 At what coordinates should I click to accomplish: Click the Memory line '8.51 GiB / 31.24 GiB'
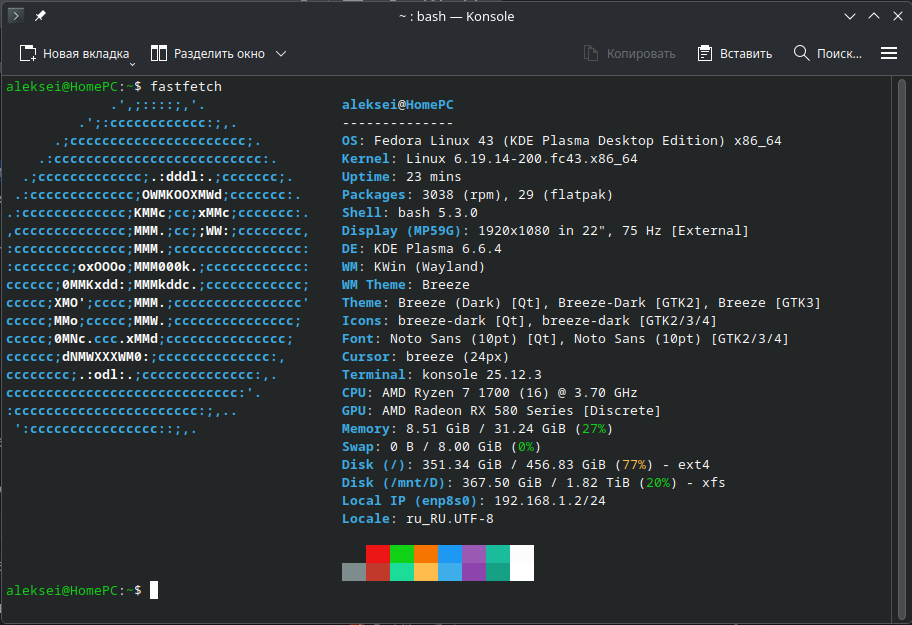tap(478, 429)
